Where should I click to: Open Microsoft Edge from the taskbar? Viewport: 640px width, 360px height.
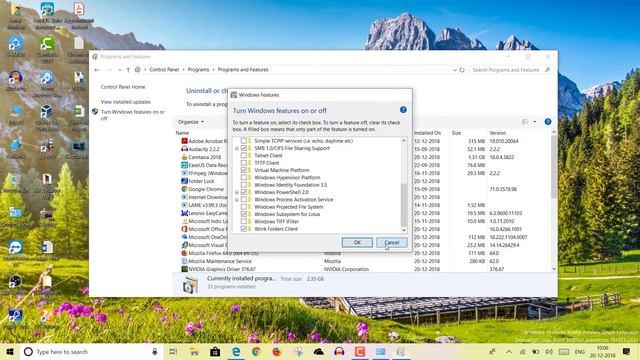[x=236, y=351]
